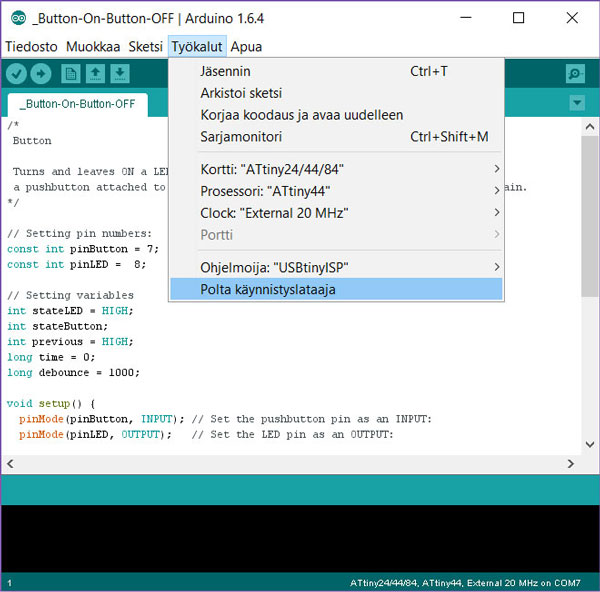
Task: Expand the Clock: "External 20 MHz" submenu
Action: pos(336,213)
